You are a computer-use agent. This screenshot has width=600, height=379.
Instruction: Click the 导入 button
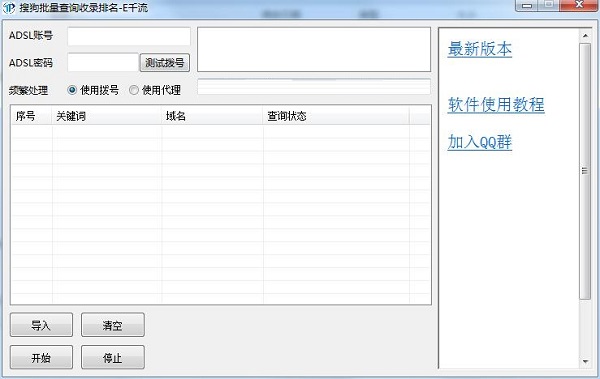point(41,325)
